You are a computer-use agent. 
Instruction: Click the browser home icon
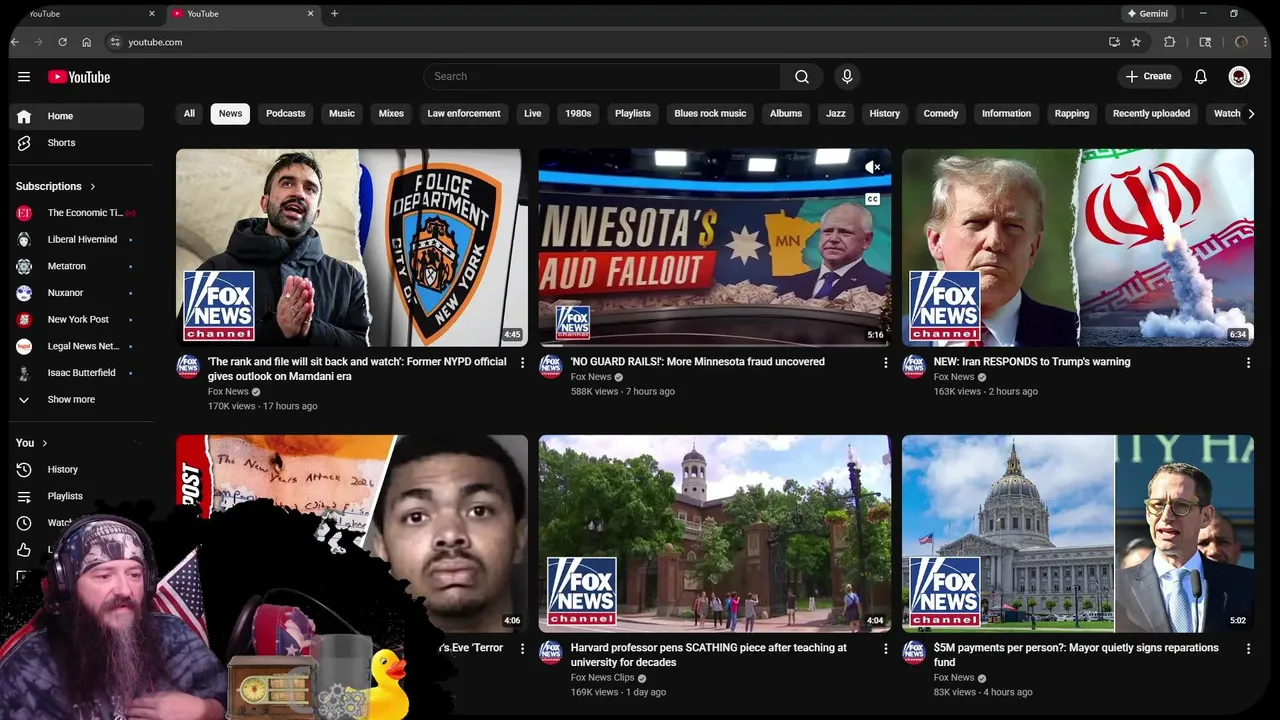(x=87, y=42)
